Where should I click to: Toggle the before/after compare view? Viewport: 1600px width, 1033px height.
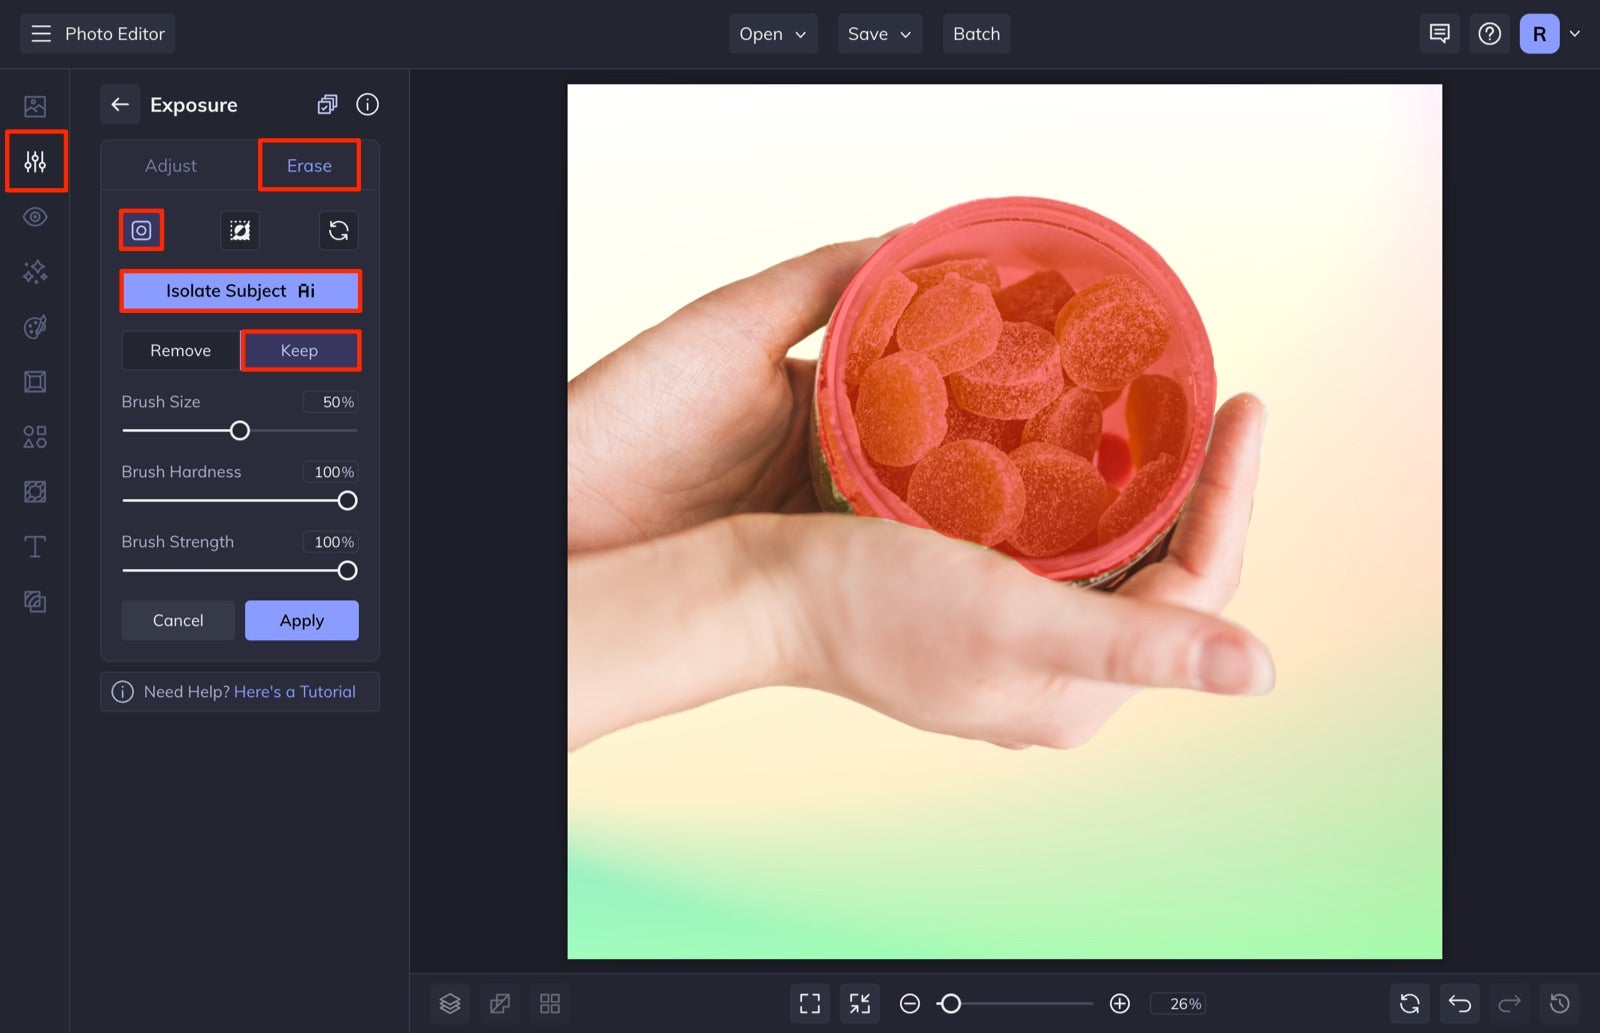(x=499, y=1003)
